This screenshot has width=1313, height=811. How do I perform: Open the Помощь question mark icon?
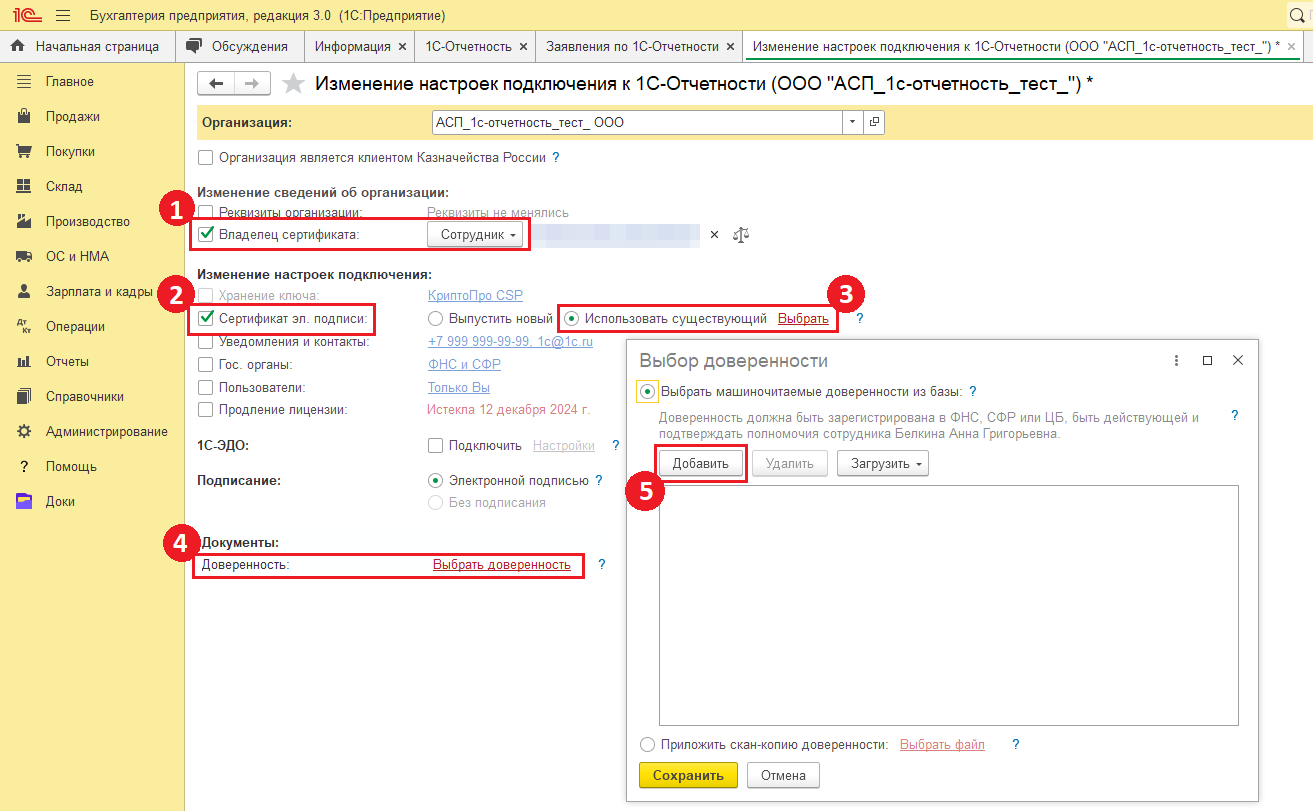click(25, 466)
